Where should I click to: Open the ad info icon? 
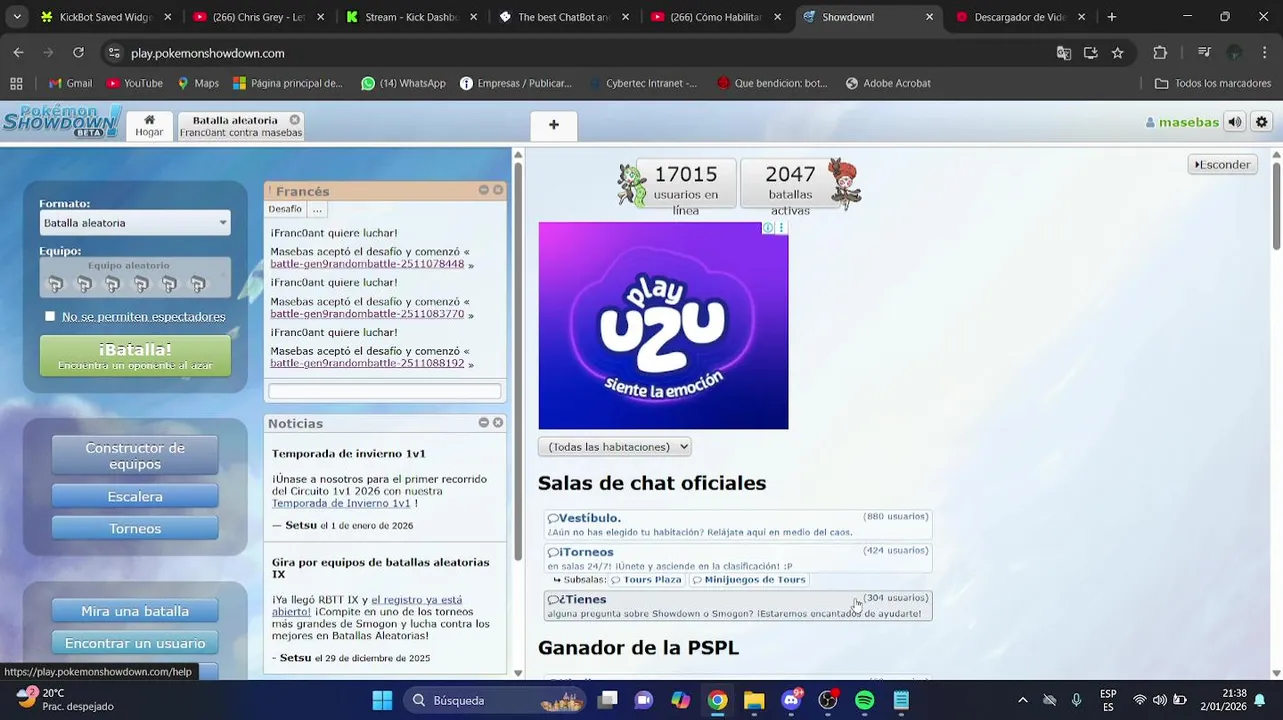[x=768, y=228]
